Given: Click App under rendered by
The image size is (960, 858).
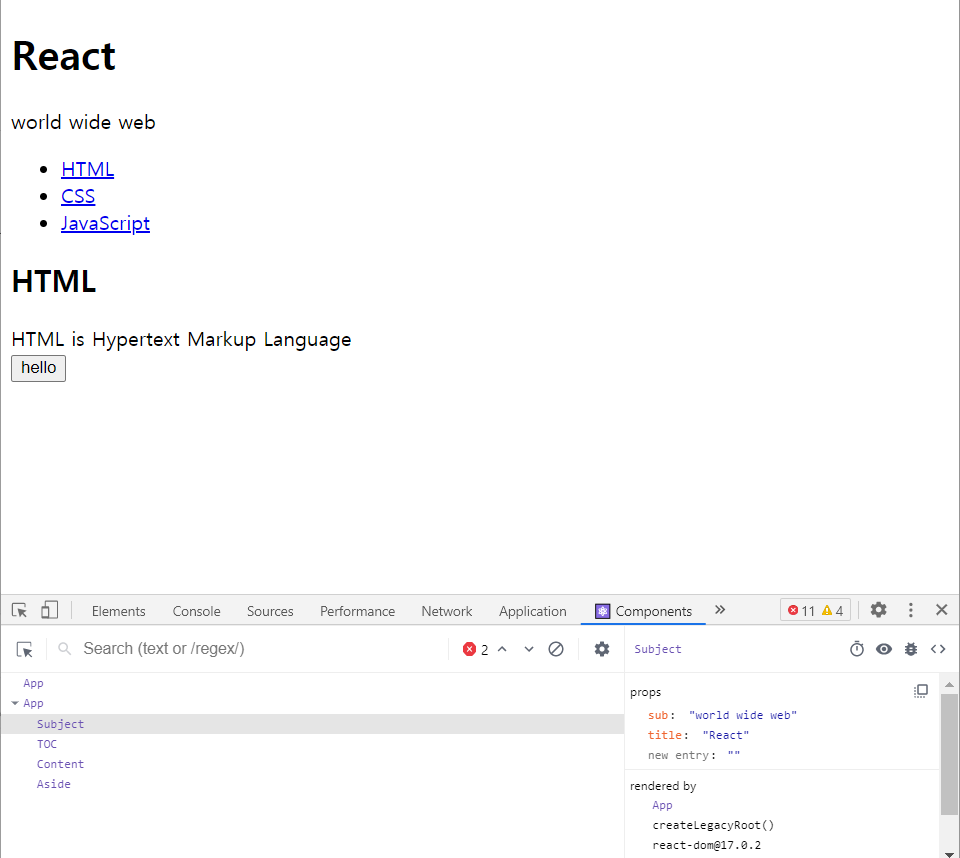Looking at the screenshot, I should point(662,805).
